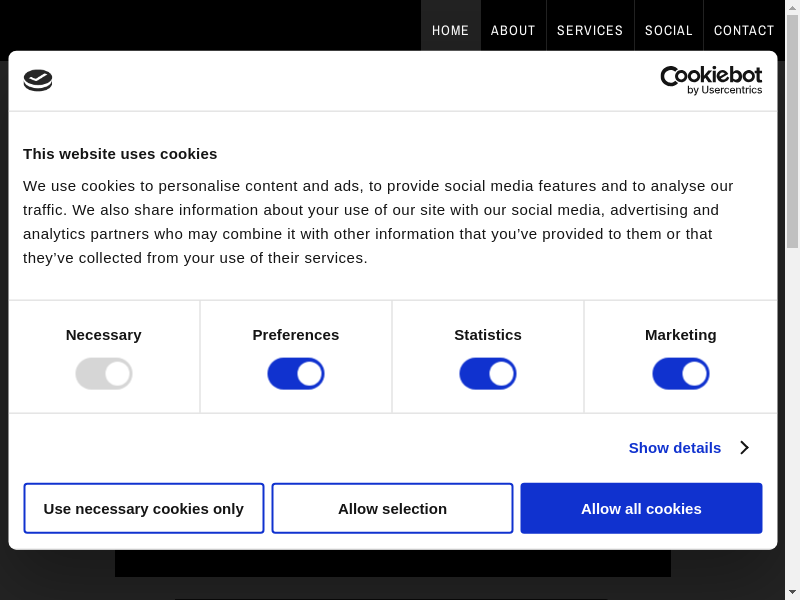Disable the Preferences cookies toggle
Image resolution: width=800 pixels, height=600 pixels.
pyautogui.click(x=296, y=374)
